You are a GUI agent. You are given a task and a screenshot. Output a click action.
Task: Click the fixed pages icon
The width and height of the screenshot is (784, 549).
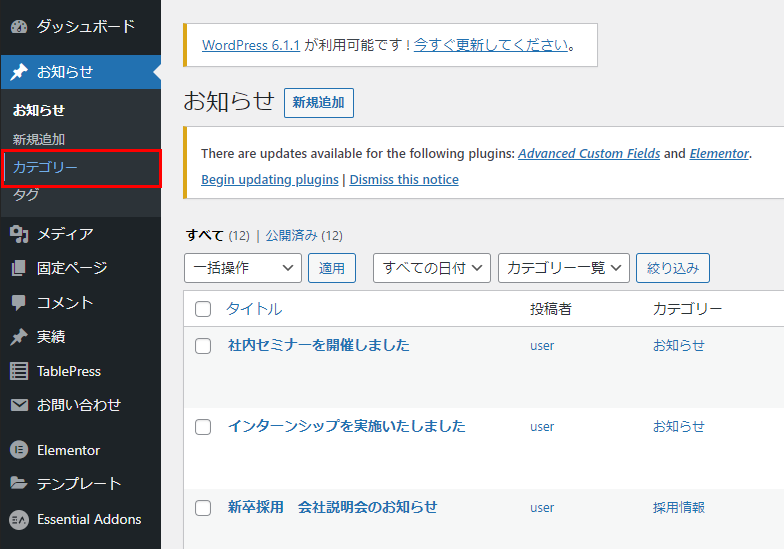click(18, 268)
